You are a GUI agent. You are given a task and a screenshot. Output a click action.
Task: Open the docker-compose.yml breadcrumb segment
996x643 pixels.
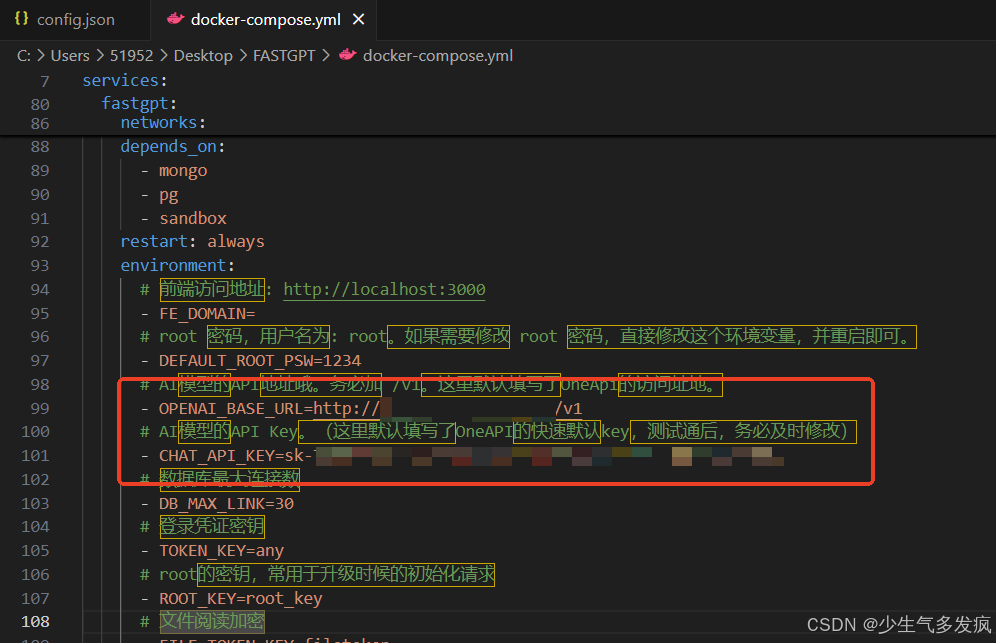point(438,56)
